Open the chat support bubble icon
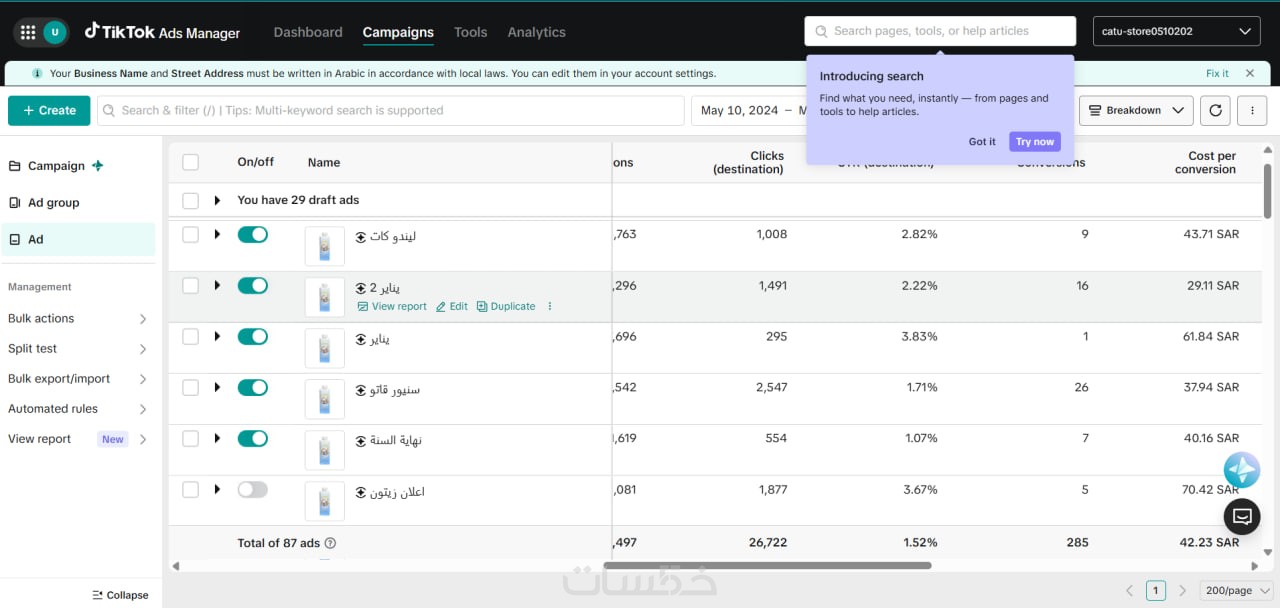 click(1242, 516)
